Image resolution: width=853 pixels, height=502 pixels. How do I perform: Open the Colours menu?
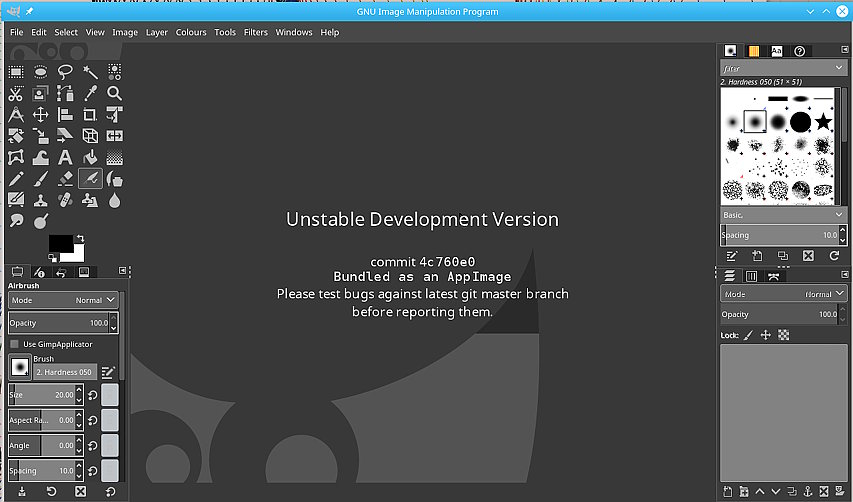click(x=191, y=32)
